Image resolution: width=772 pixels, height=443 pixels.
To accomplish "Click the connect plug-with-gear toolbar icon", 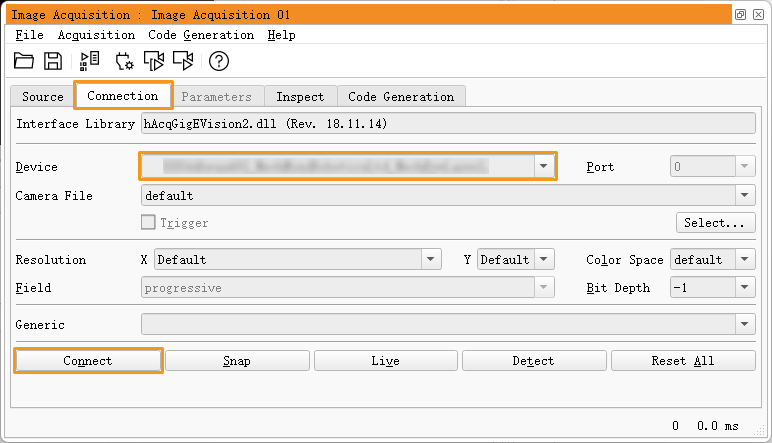I will pyautogui.click(x=124, y=61).
